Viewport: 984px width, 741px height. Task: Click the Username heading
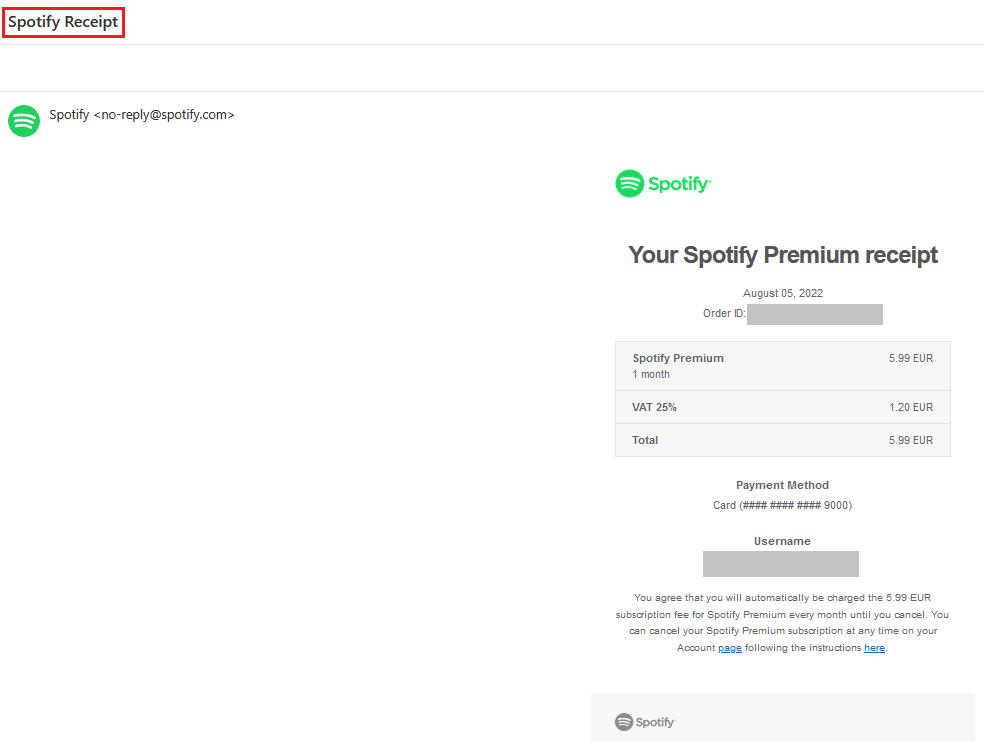[783, 541]
